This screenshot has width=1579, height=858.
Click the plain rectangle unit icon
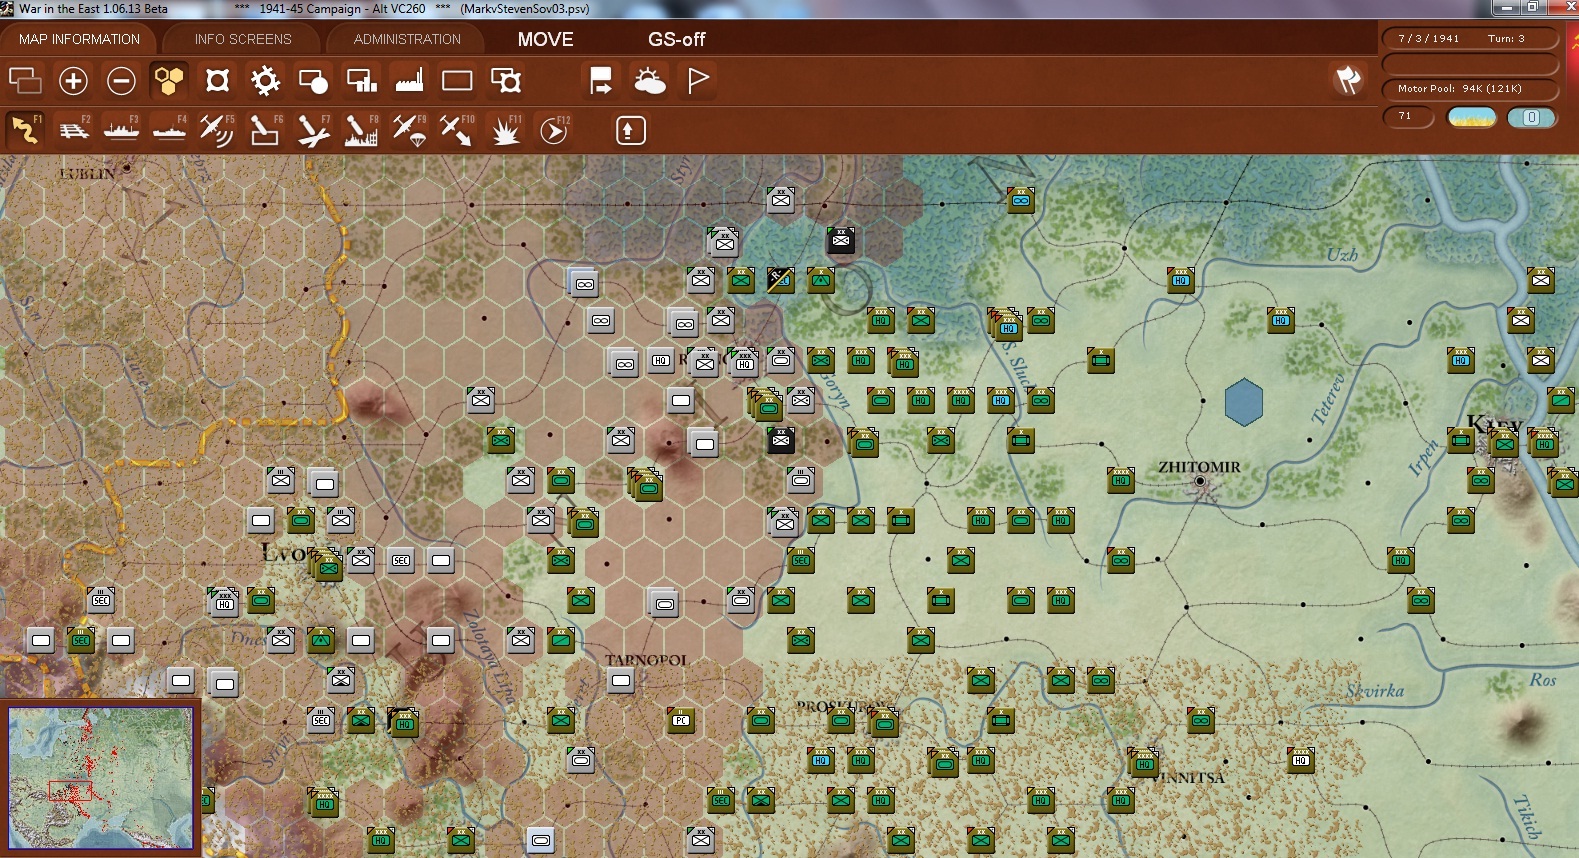click(x=457, y=80)
